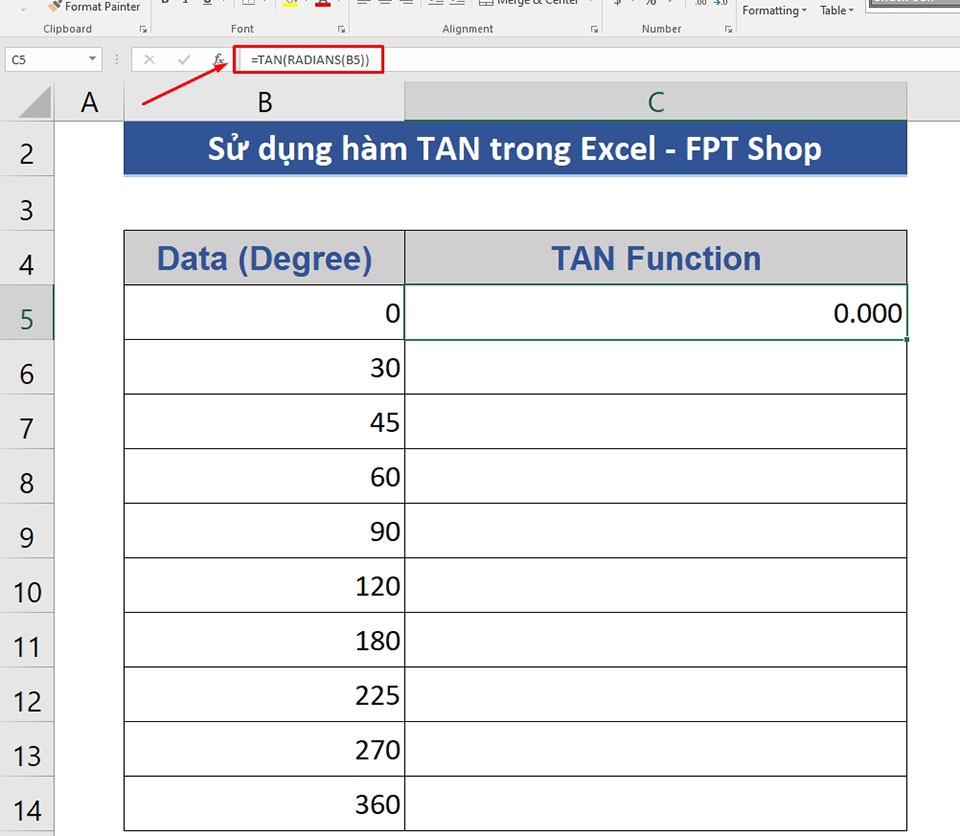Click the formula bar containing =TAN(RADIANS(B5))
The width and height of the screenshot is (960, 836).
[308, 60]
